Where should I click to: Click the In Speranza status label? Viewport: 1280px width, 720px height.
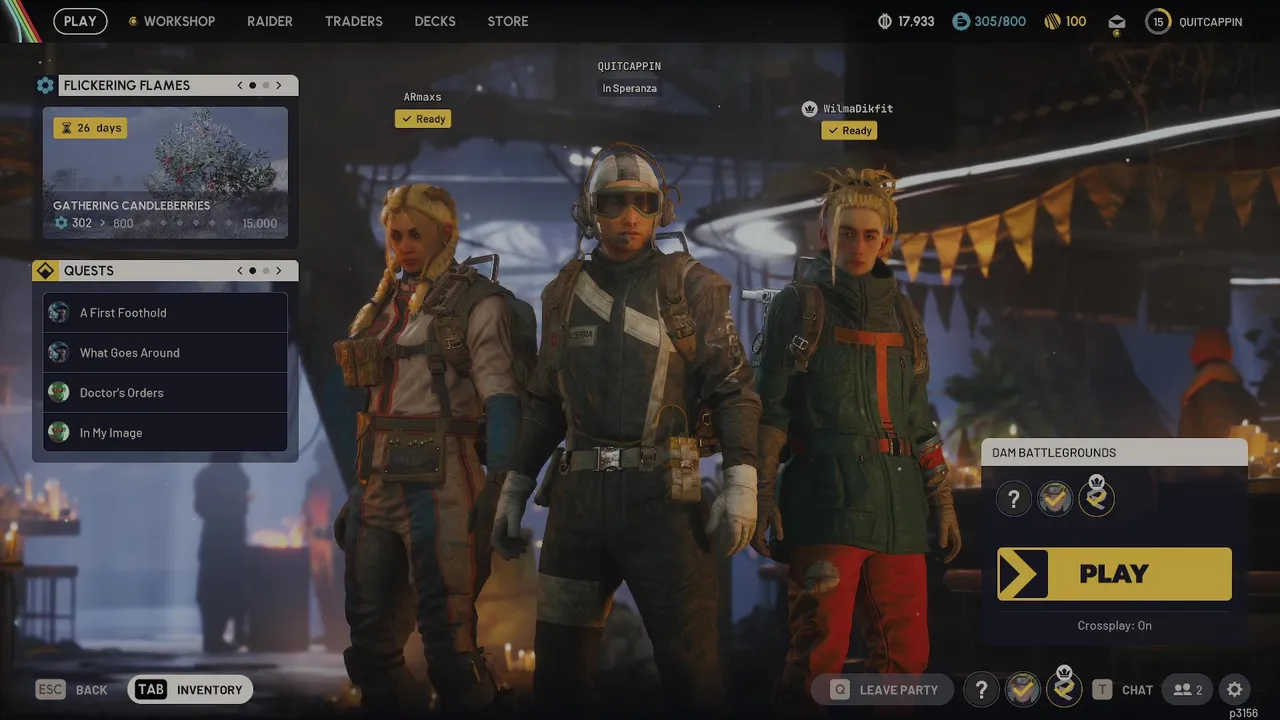coord(629,88)
